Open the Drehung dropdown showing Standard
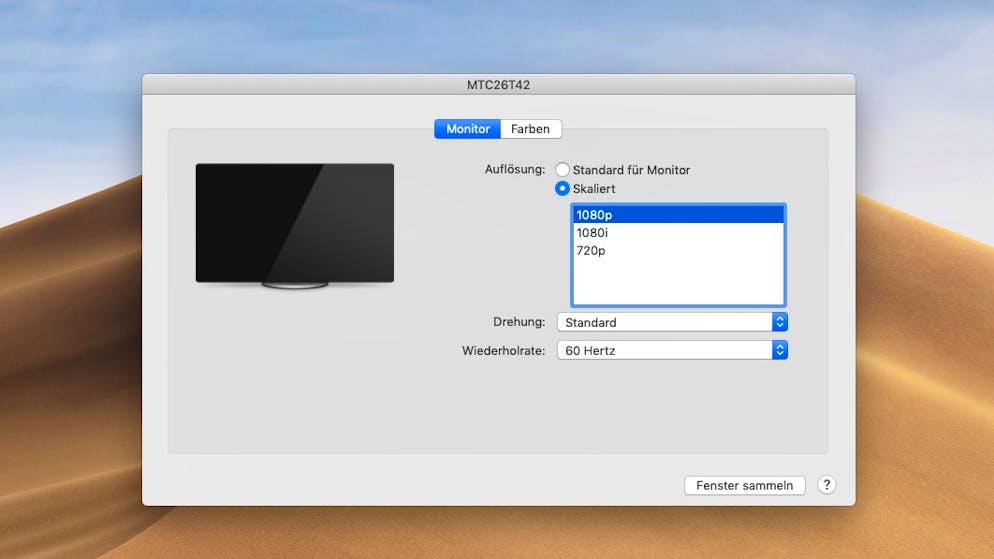 tap(673, 322)
